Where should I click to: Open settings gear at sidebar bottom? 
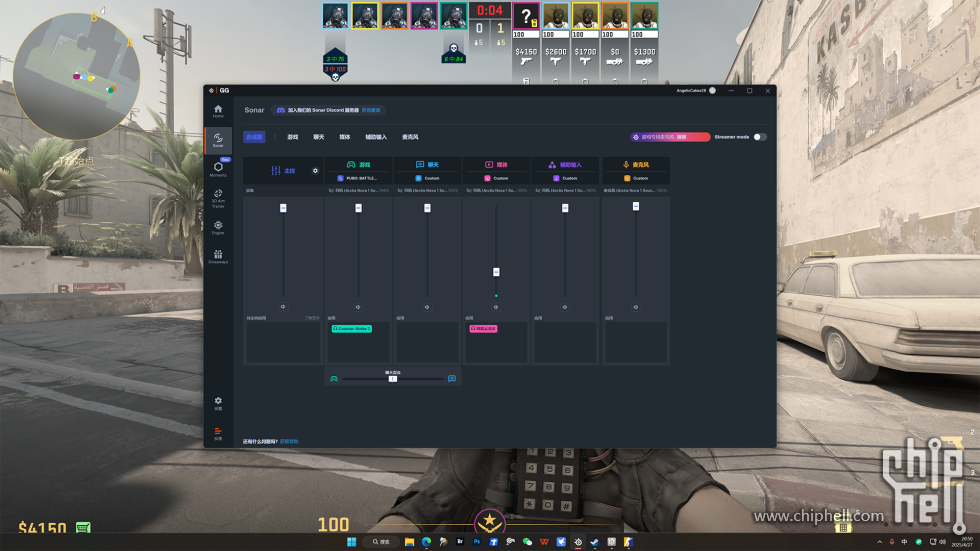point(218,403)
